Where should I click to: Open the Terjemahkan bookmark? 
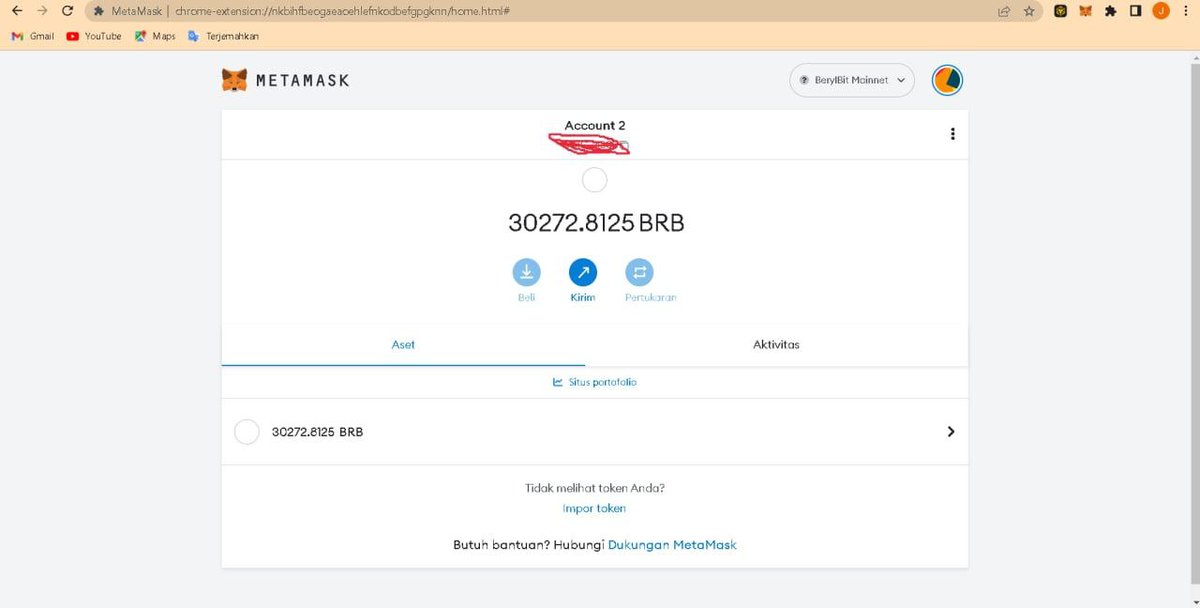coord(223,36)
